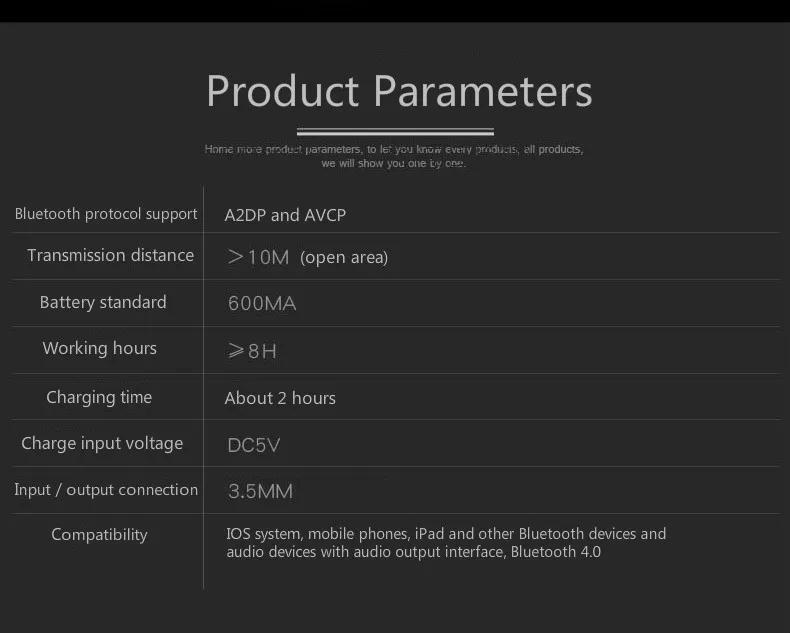Click the Product Parameters heading
Image resolution: width=790 pixels, height=633 pixels.
[399, 92]
